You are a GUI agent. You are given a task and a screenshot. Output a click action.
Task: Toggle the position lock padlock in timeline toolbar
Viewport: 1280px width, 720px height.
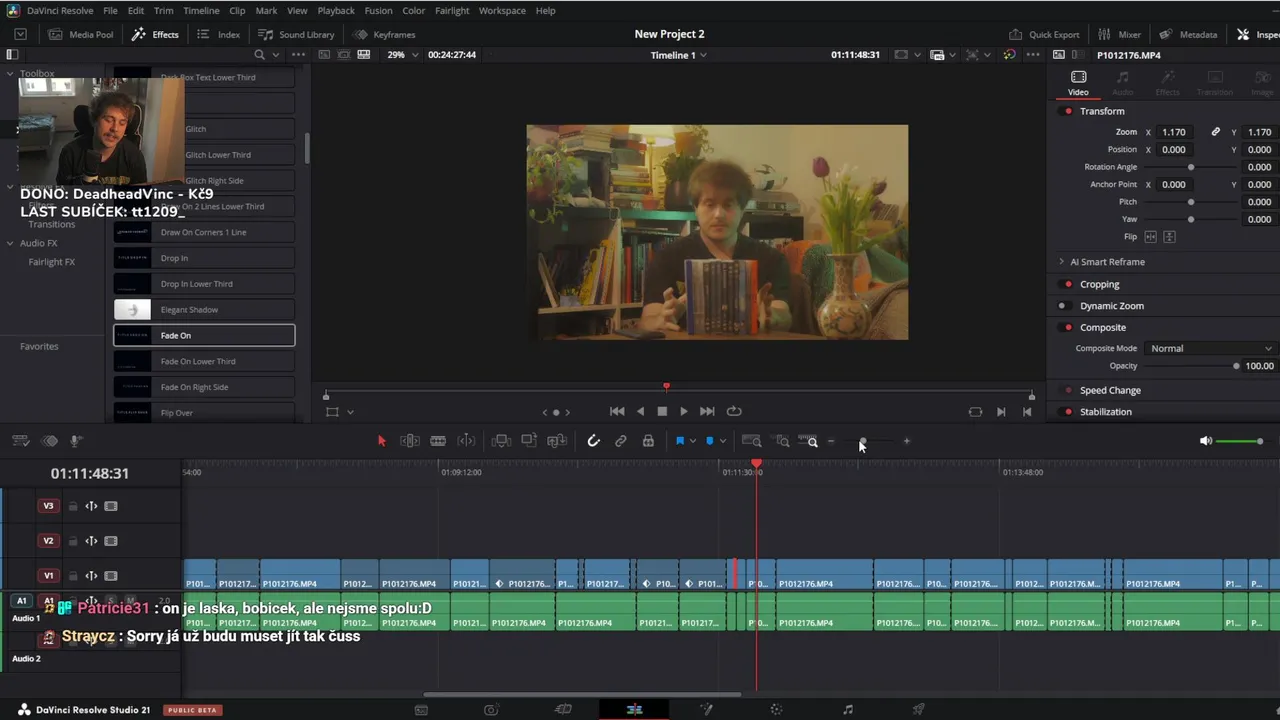click(x=648, y=441)
